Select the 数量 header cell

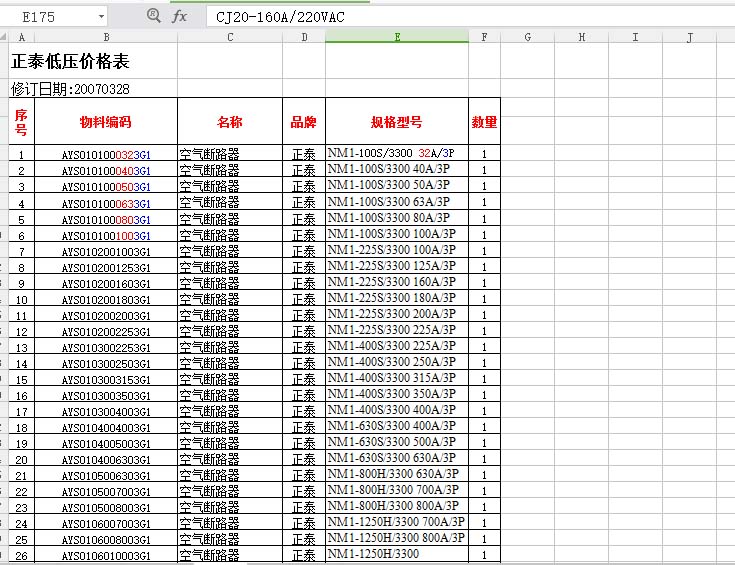click(484, 122)
